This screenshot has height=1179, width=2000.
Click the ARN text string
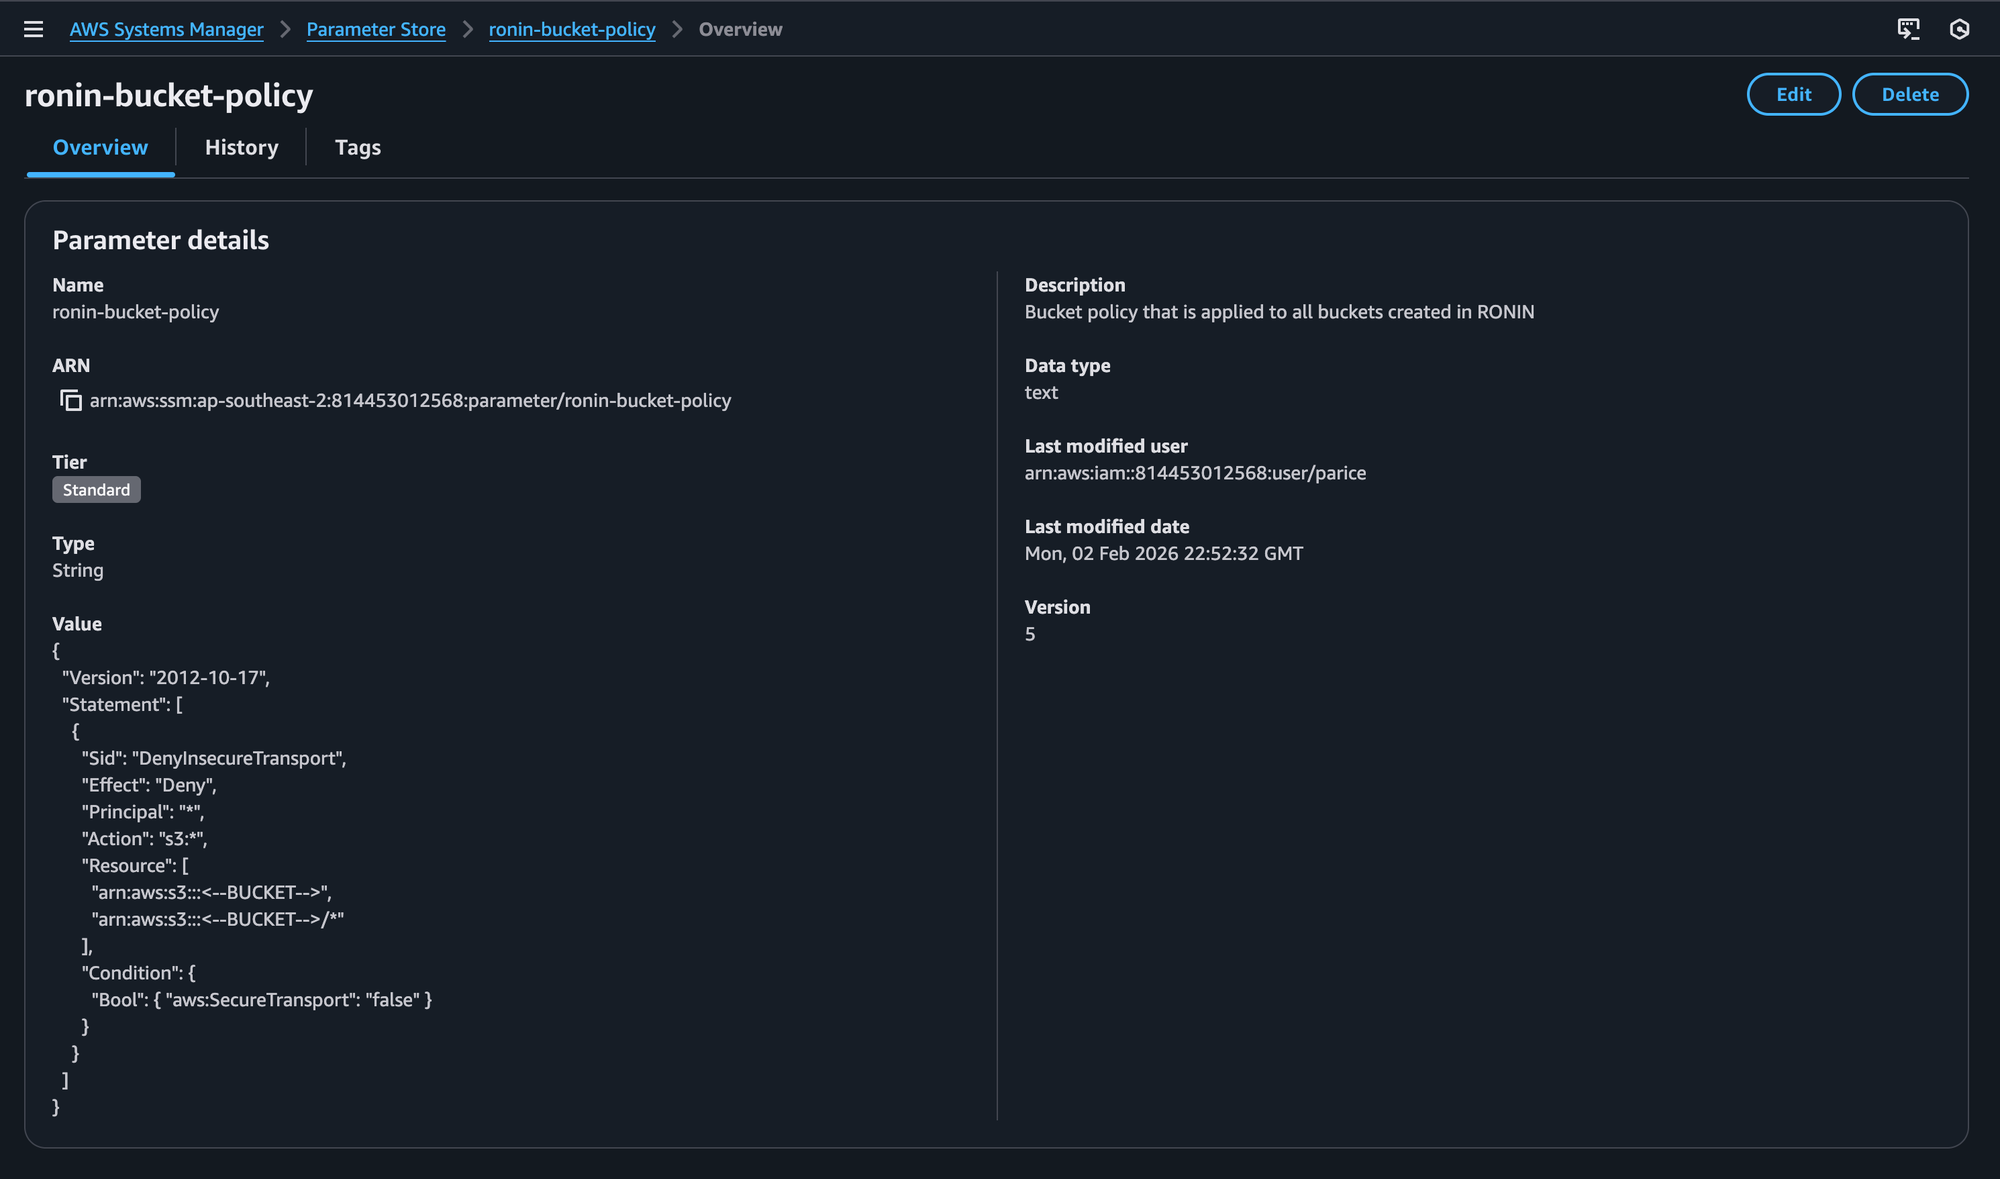[x=410, y=400]
